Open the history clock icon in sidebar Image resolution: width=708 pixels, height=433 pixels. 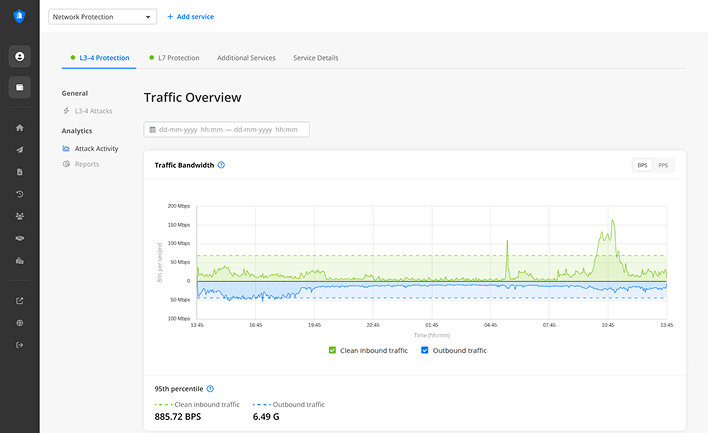pyautogui.click(x=20, y=194)
